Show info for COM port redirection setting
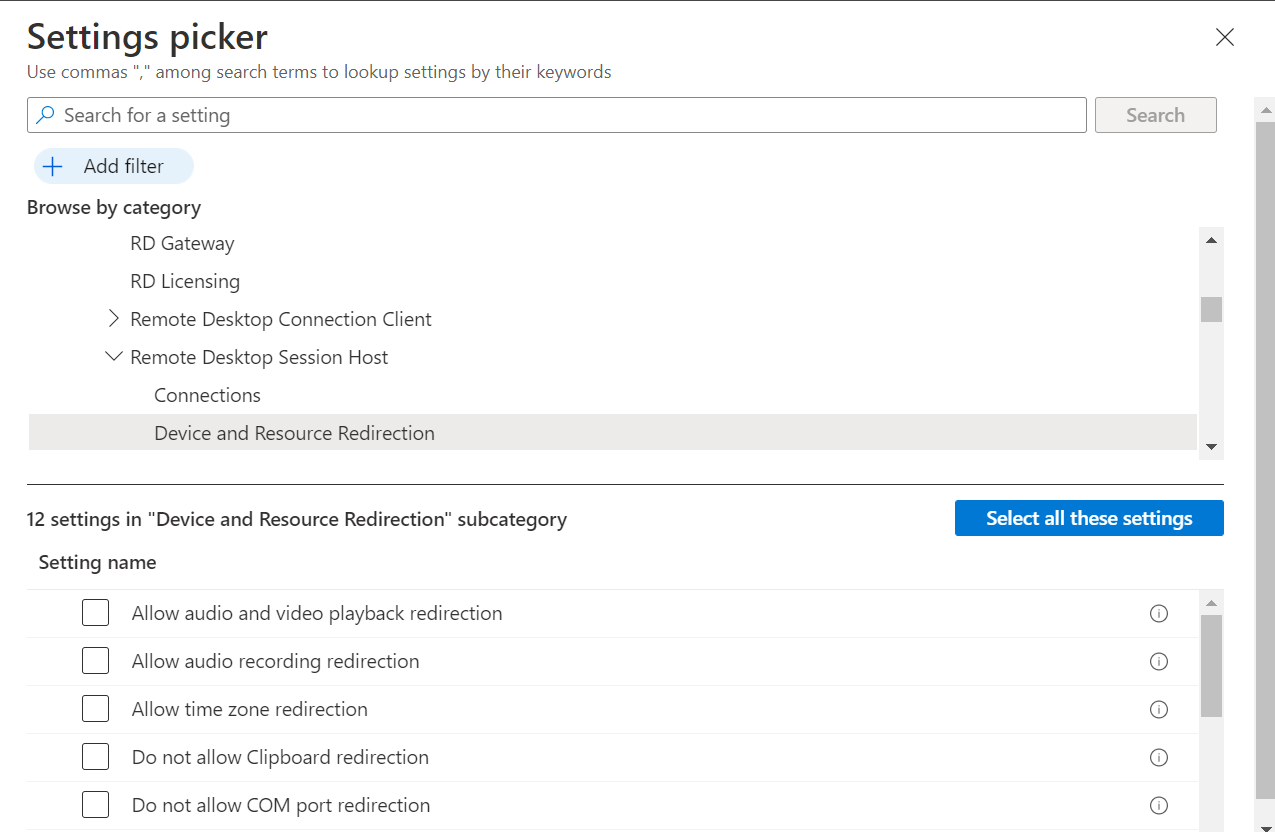Image resolution: width=1275 pixels, height=832 pixels. pos(1159,806)
